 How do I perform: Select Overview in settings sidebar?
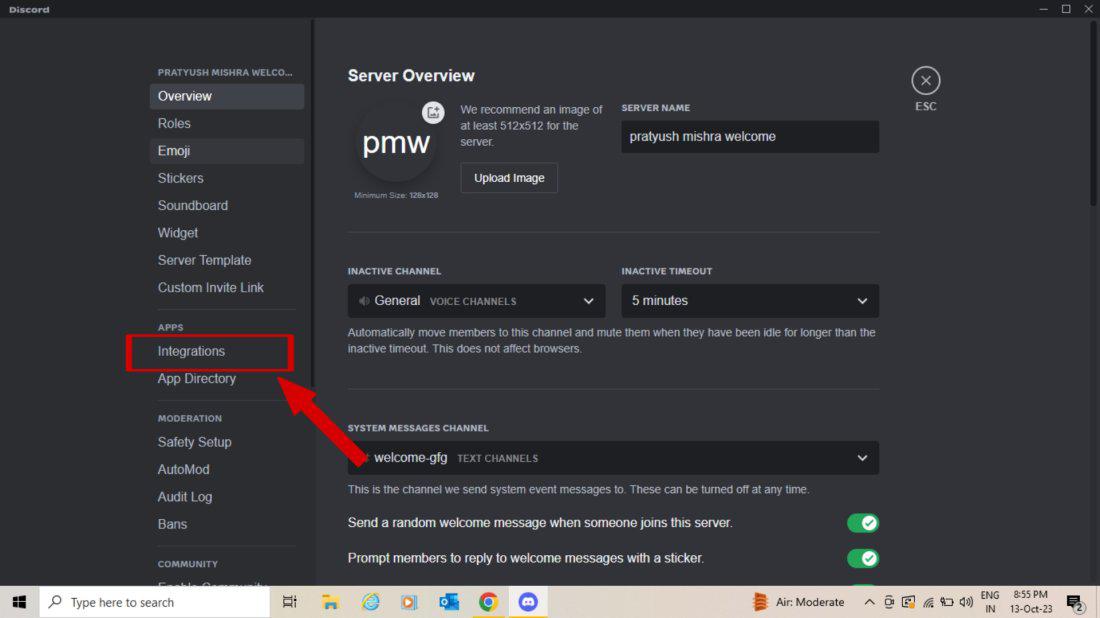227,96
